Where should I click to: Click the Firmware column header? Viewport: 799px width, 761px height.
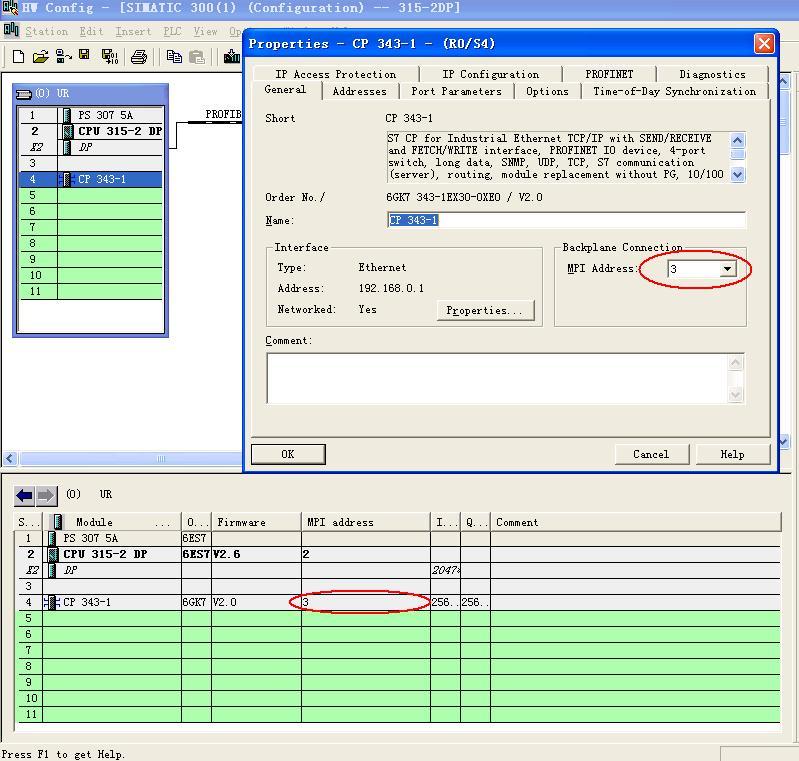[x=256, y=522]
